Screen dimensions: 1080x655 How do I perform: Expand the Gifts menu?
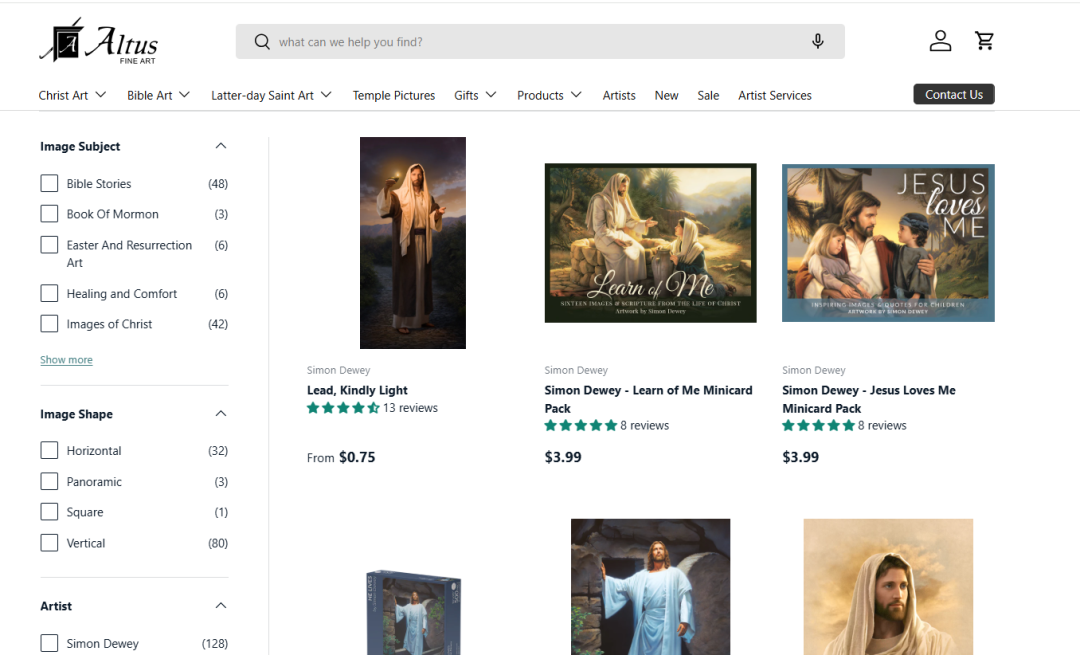click(x=475, y=95)
